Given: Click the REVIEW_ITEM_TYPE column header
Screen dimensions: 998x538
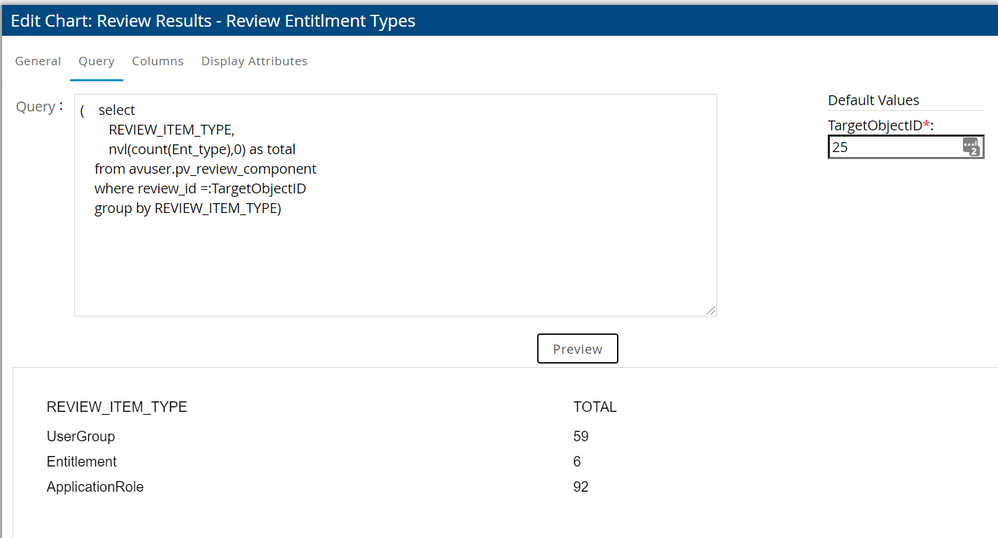Looking at the screenshot, I should click(x=117, y=407).
